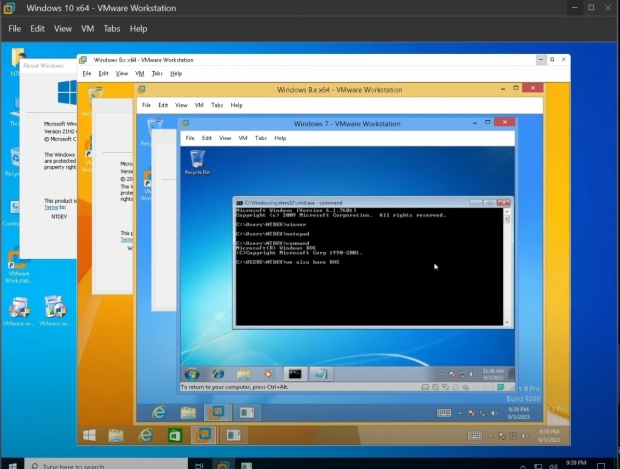Open Windows Explorer folder on Windows 7 taskbar
Viewport: 620px width, 469px height.
[244, 374]
